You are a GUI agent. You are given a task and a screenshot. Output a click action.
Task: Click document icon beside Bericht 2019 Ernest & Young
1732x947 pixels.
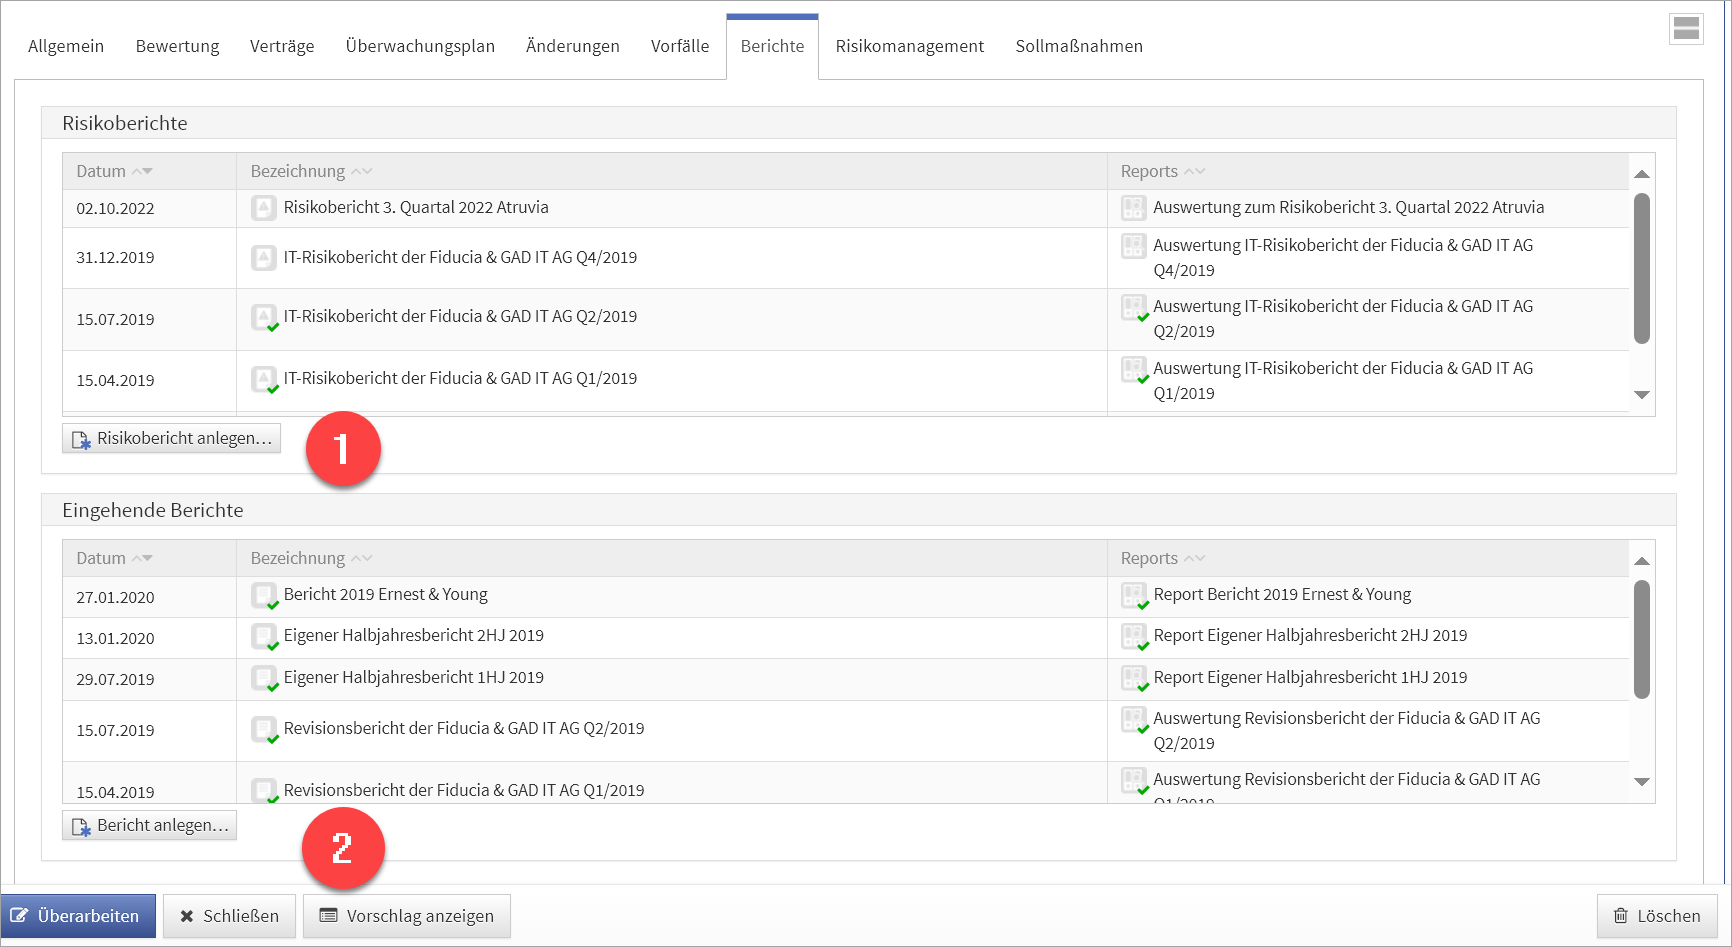[263, 596]
